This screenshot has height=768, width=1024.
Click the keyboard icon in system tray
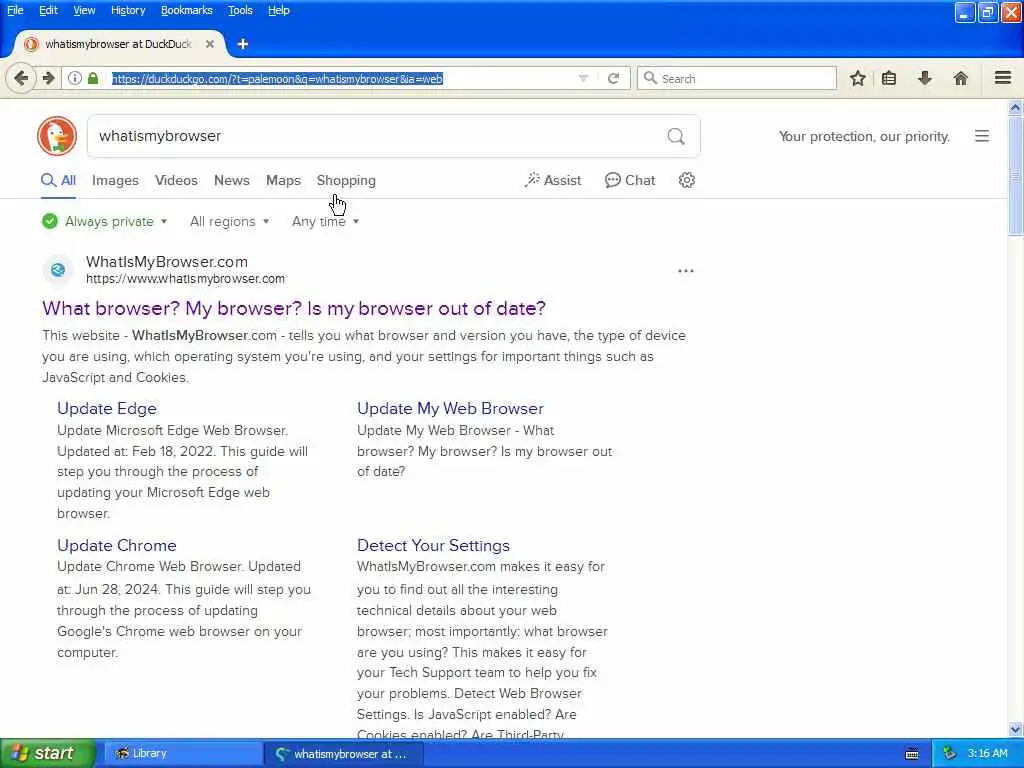(x=912, y=754)
